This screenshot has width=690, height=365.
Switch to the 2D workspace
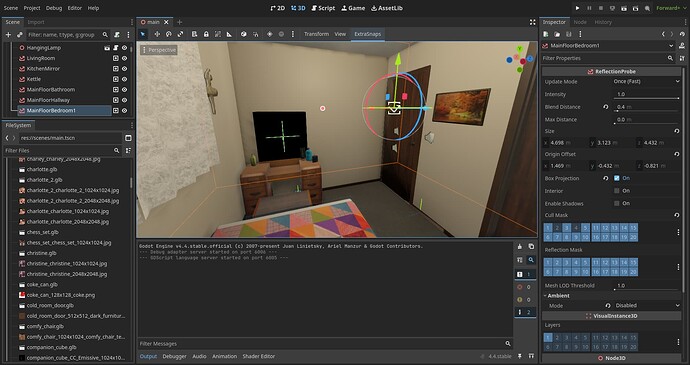277,8
